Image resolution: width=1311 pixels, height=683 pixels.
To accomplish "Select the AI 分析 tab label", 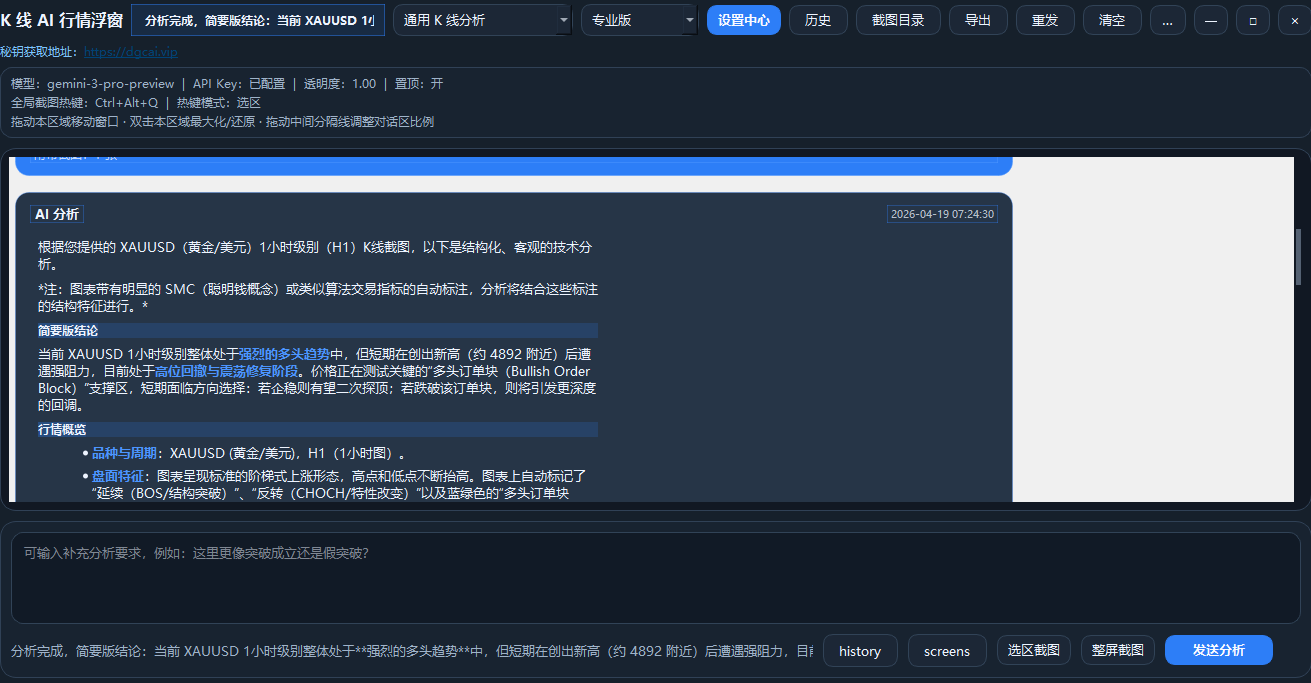I will click(57, 214).
